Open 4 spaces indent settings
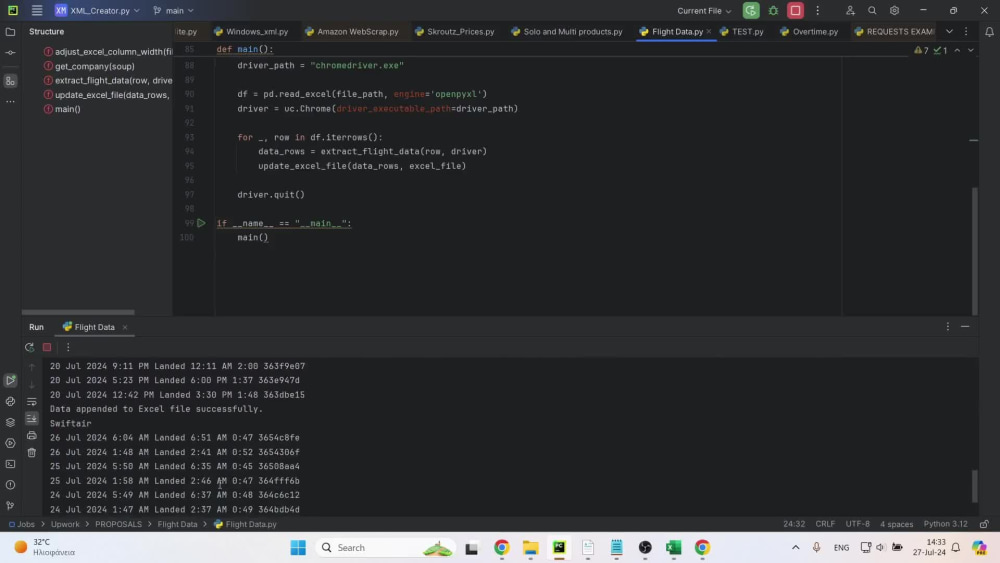Viewport: 1000px width, 563px height. tap(896, 524)
